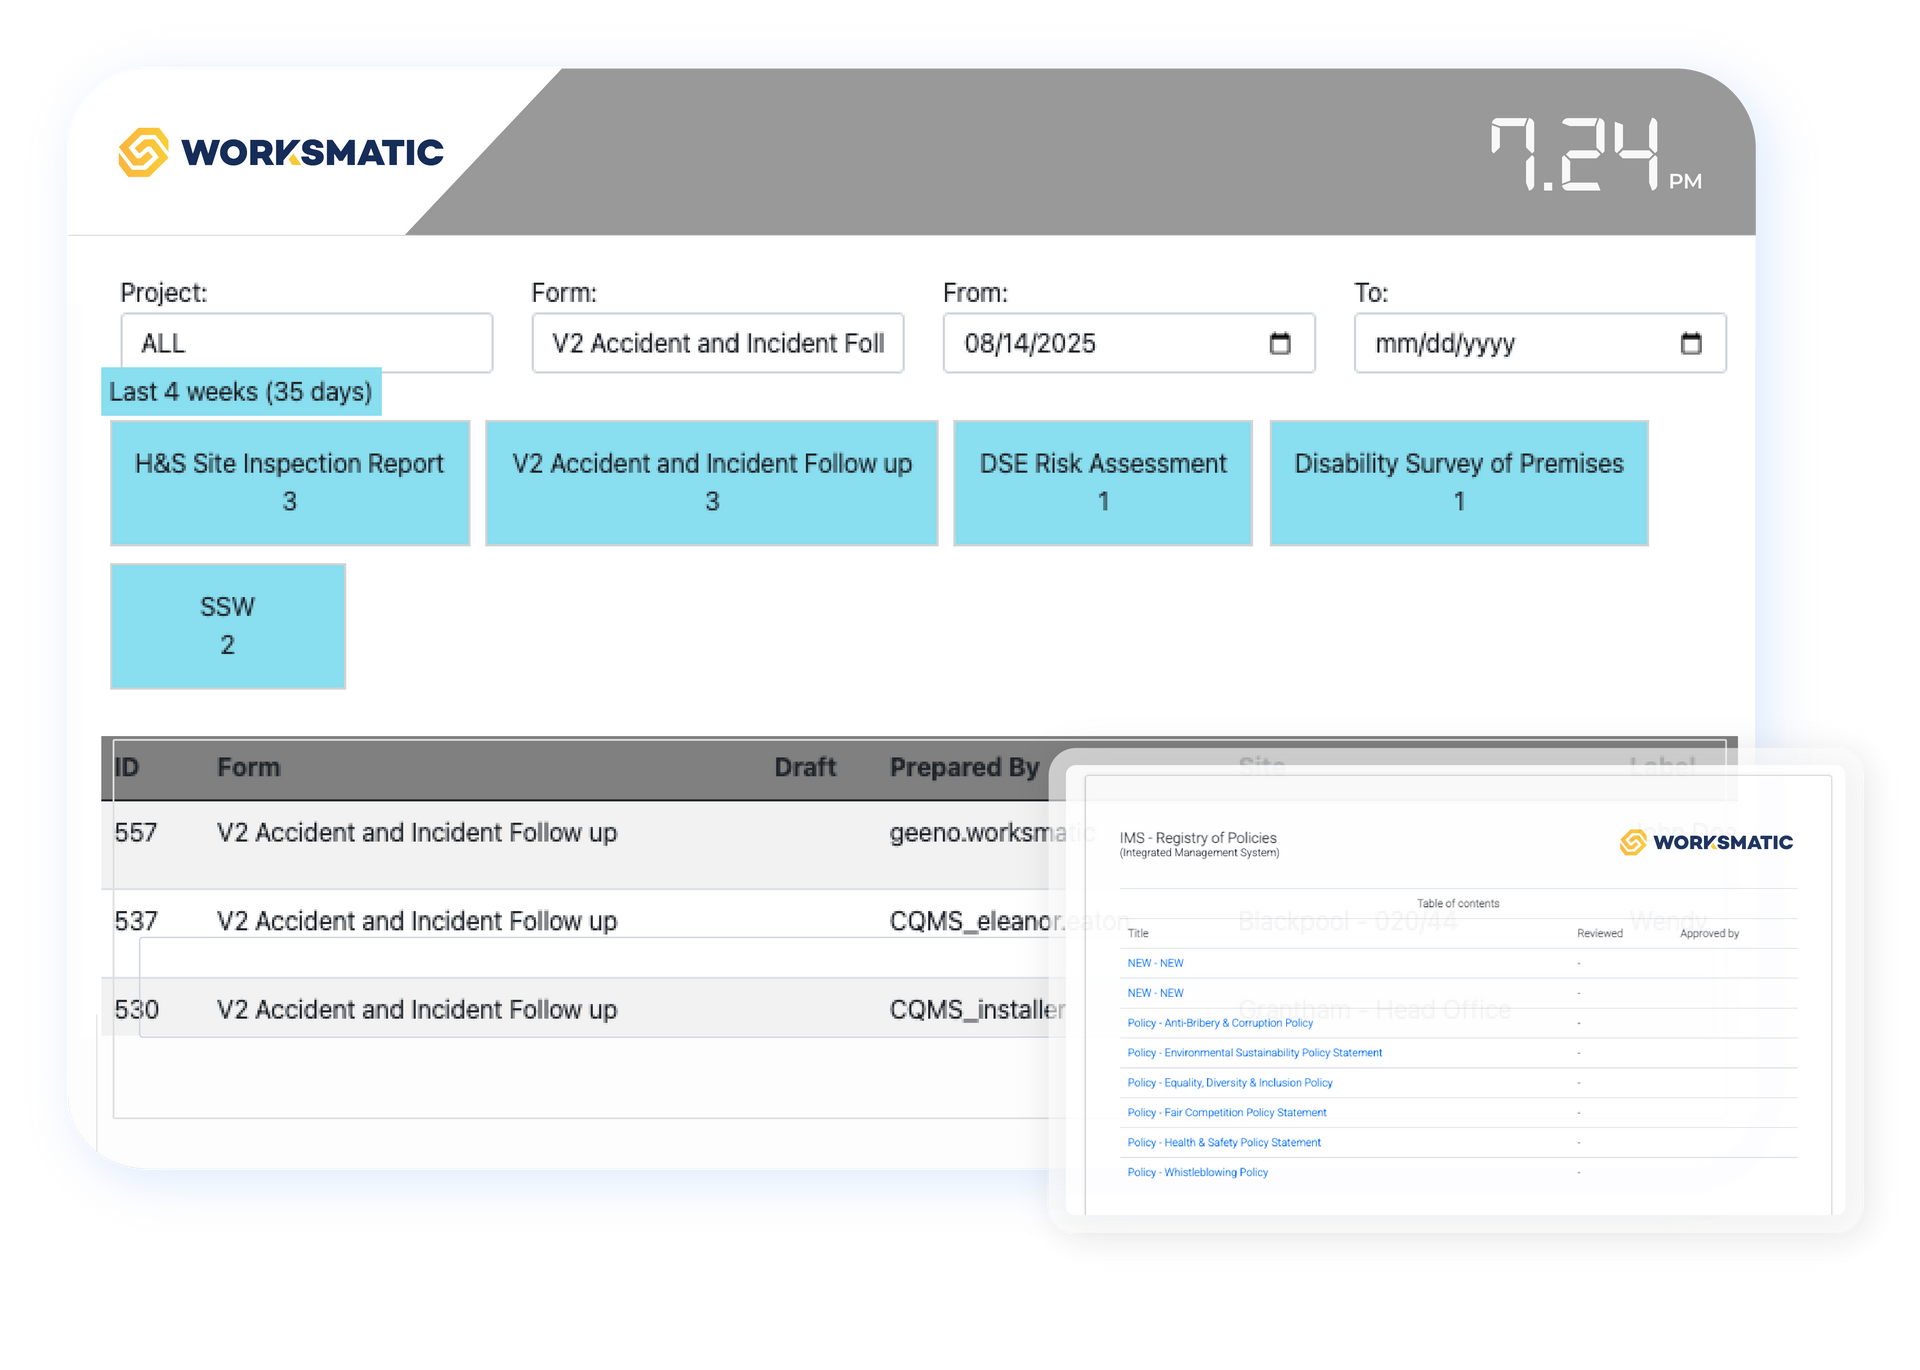Open the Project ALL dropdown

(x=306, y=343)
